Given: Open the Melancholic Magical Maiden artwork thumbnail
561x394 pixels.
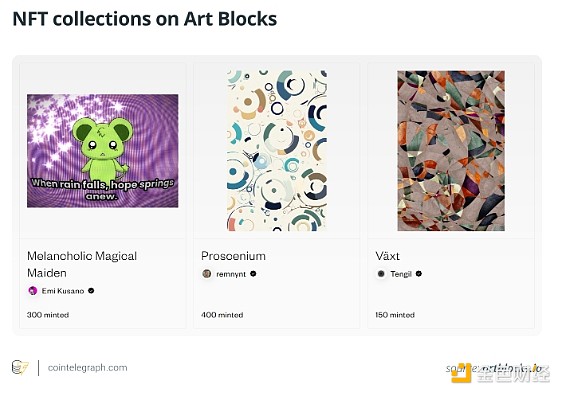Looking at the screenshot, I should (x=103, y=151).
